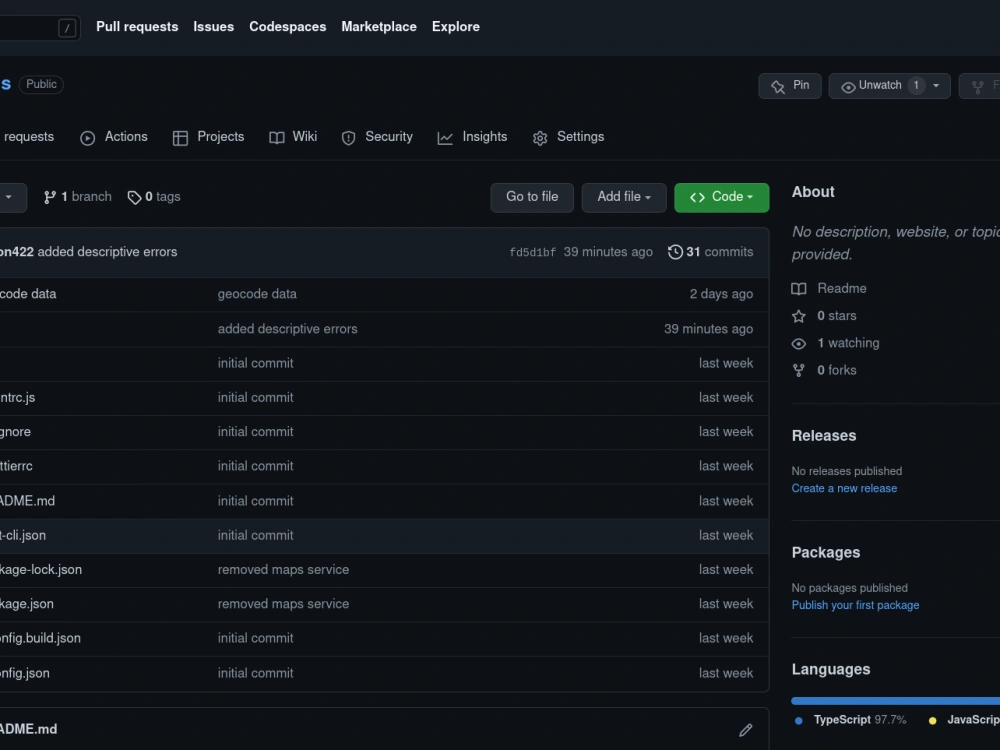The image size is (1000, 750).
Task: Open the Projects tab
Action: (x=209, y=137)
